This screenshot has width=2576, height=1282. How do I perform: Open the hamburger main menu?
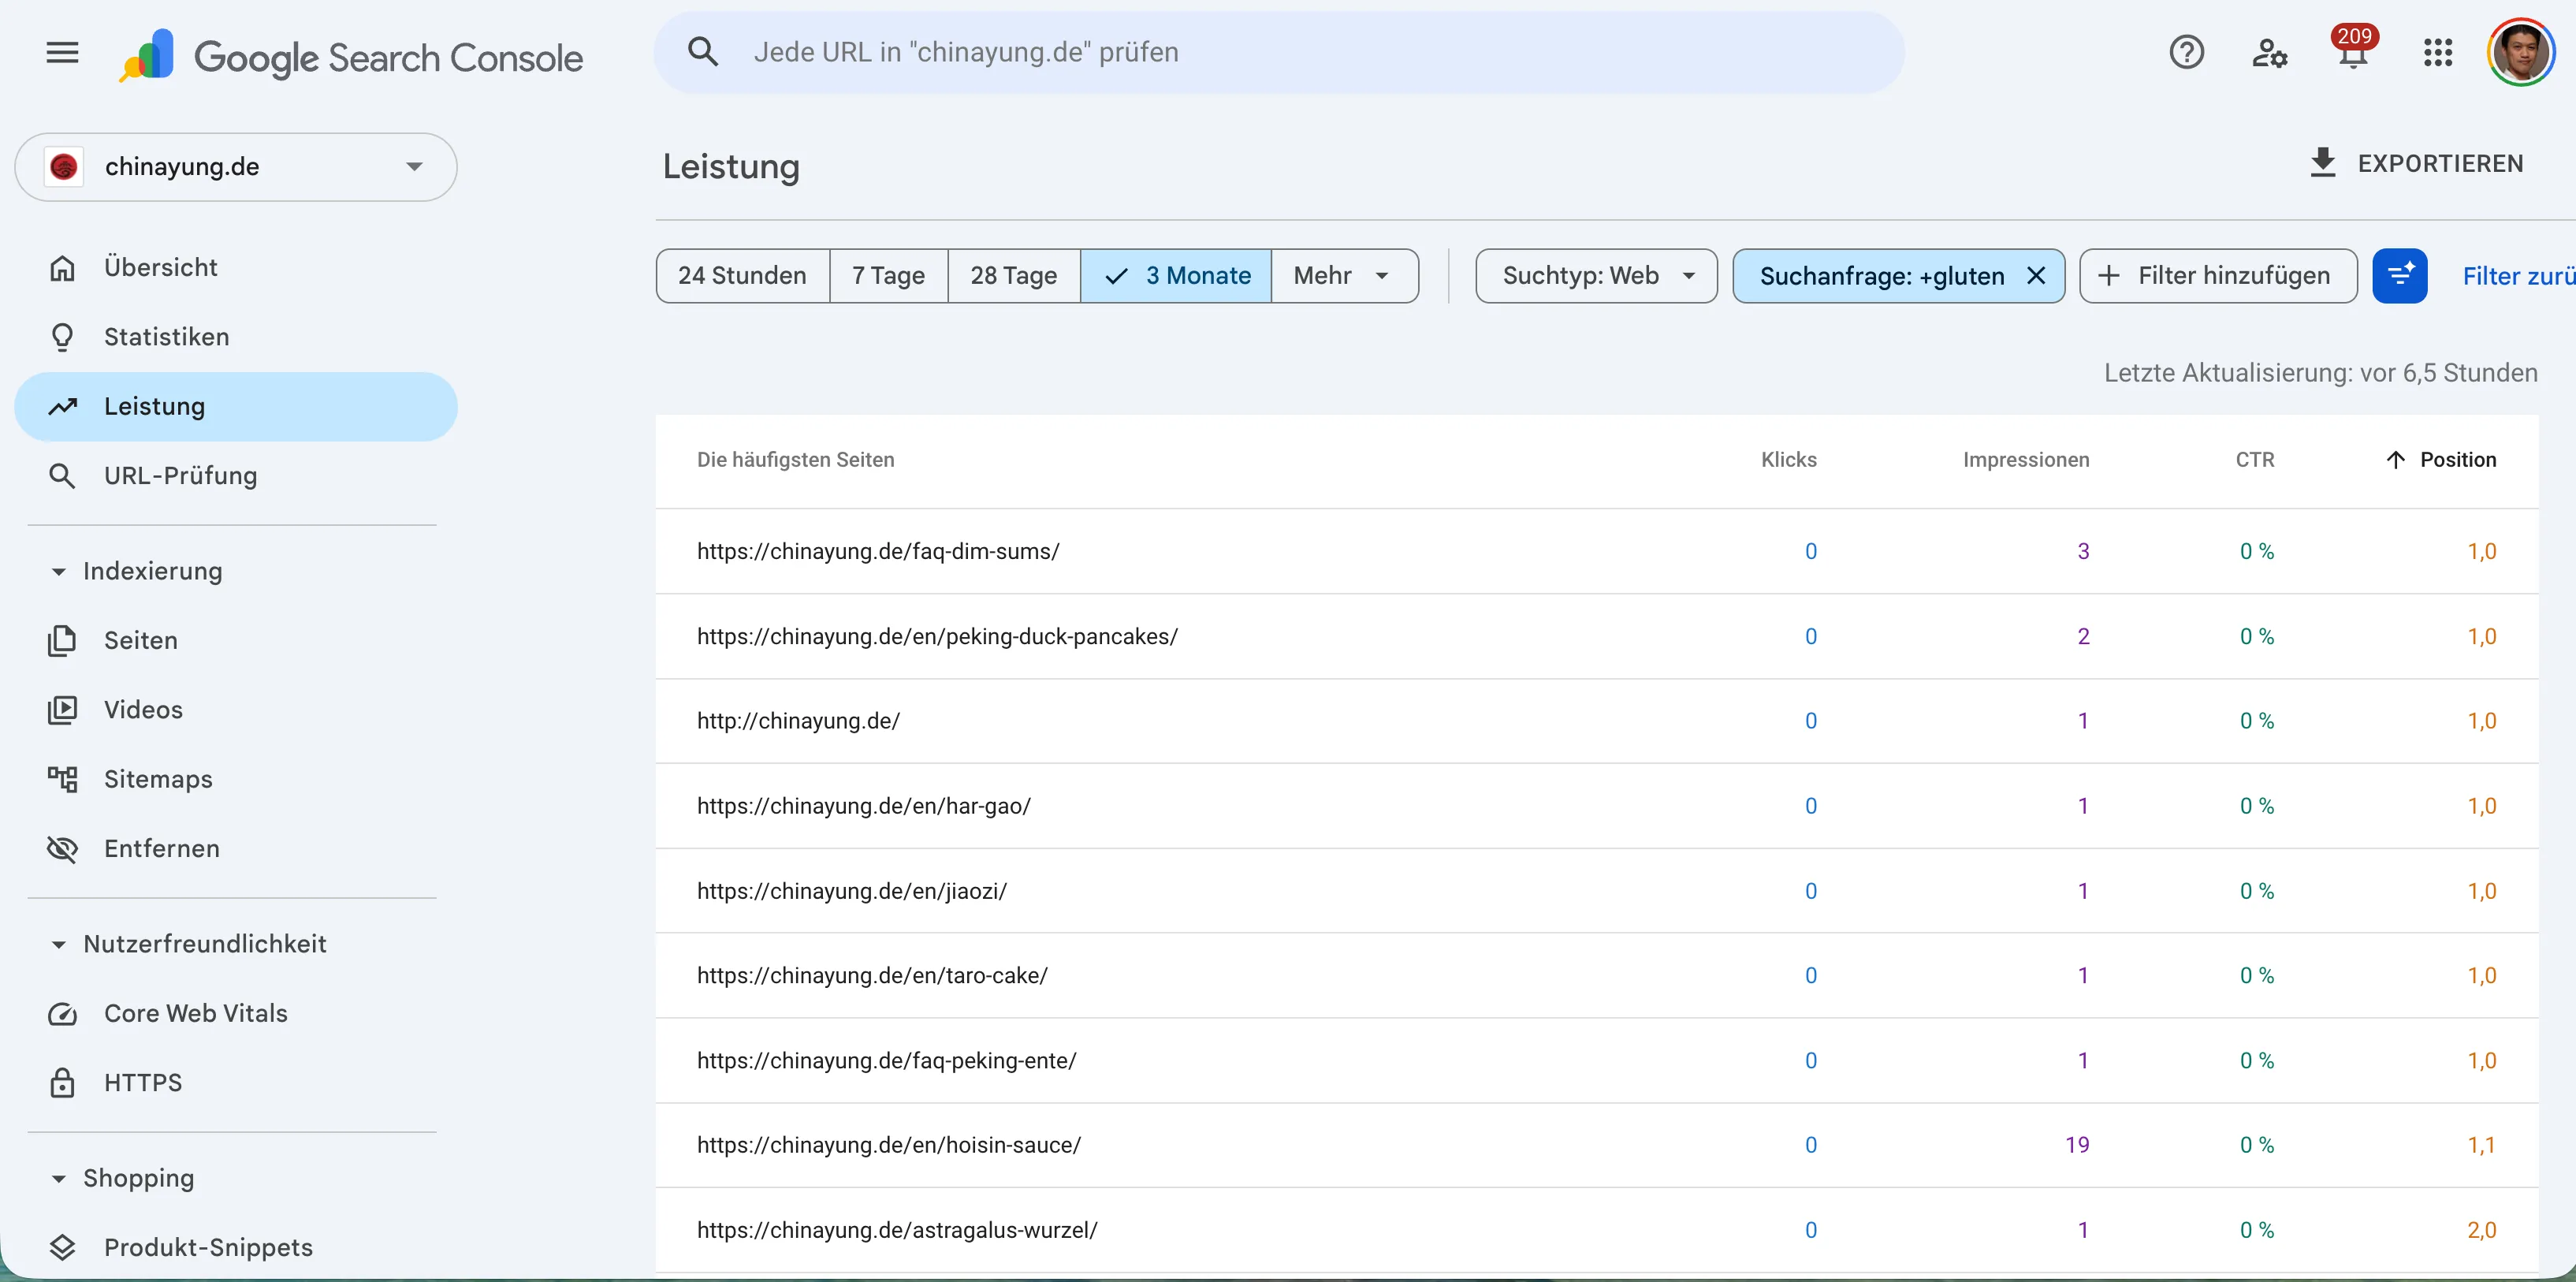[x=62, y=52]
